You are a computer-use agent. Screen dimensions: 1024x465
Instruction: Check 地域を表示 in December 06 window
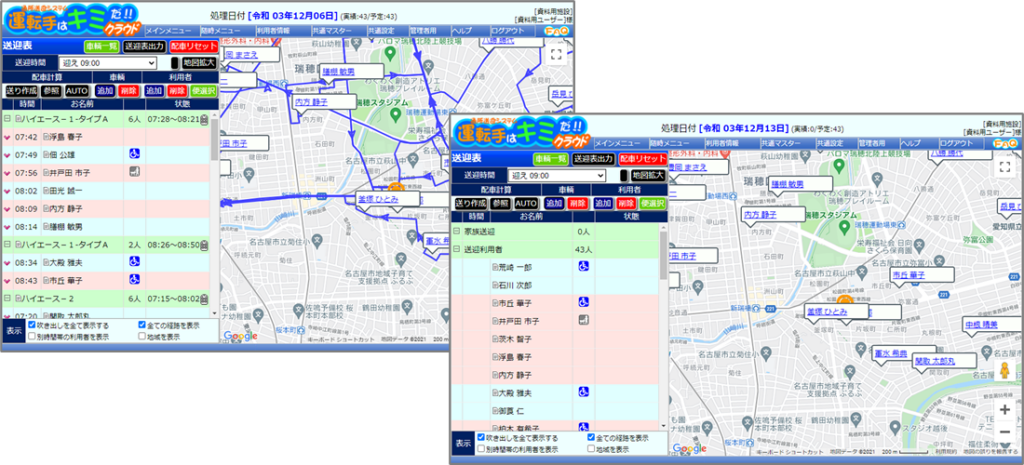pos(142,336)
